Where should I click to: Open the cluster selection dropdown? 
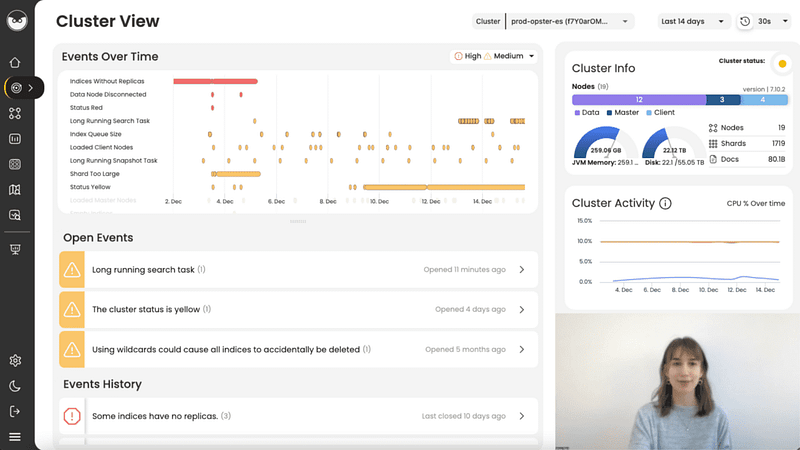tap(570, 21)
